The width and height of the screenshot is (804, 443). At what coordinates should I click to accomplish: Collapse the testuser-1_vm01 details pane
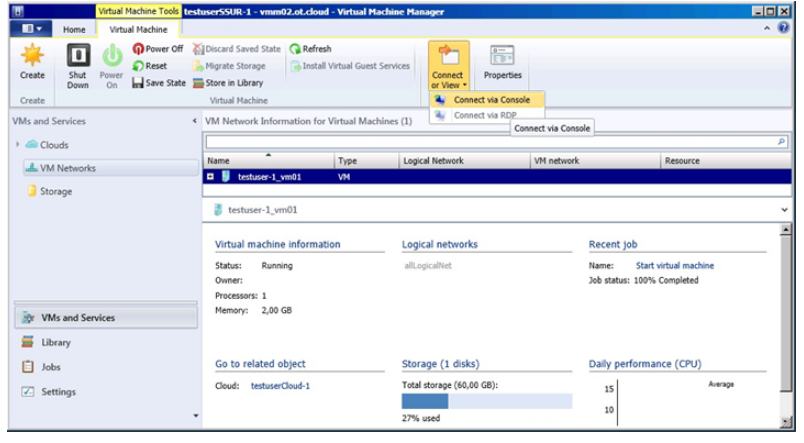coord(783,210)
